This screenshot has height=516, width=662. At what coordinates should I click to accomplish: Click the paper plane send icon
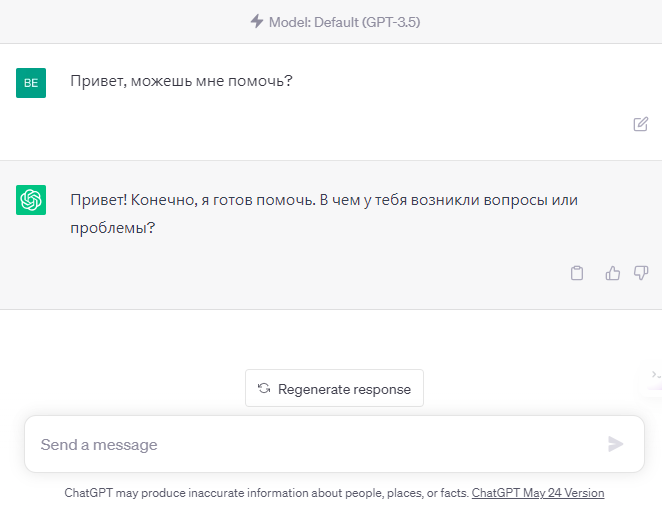coord(616,444)
